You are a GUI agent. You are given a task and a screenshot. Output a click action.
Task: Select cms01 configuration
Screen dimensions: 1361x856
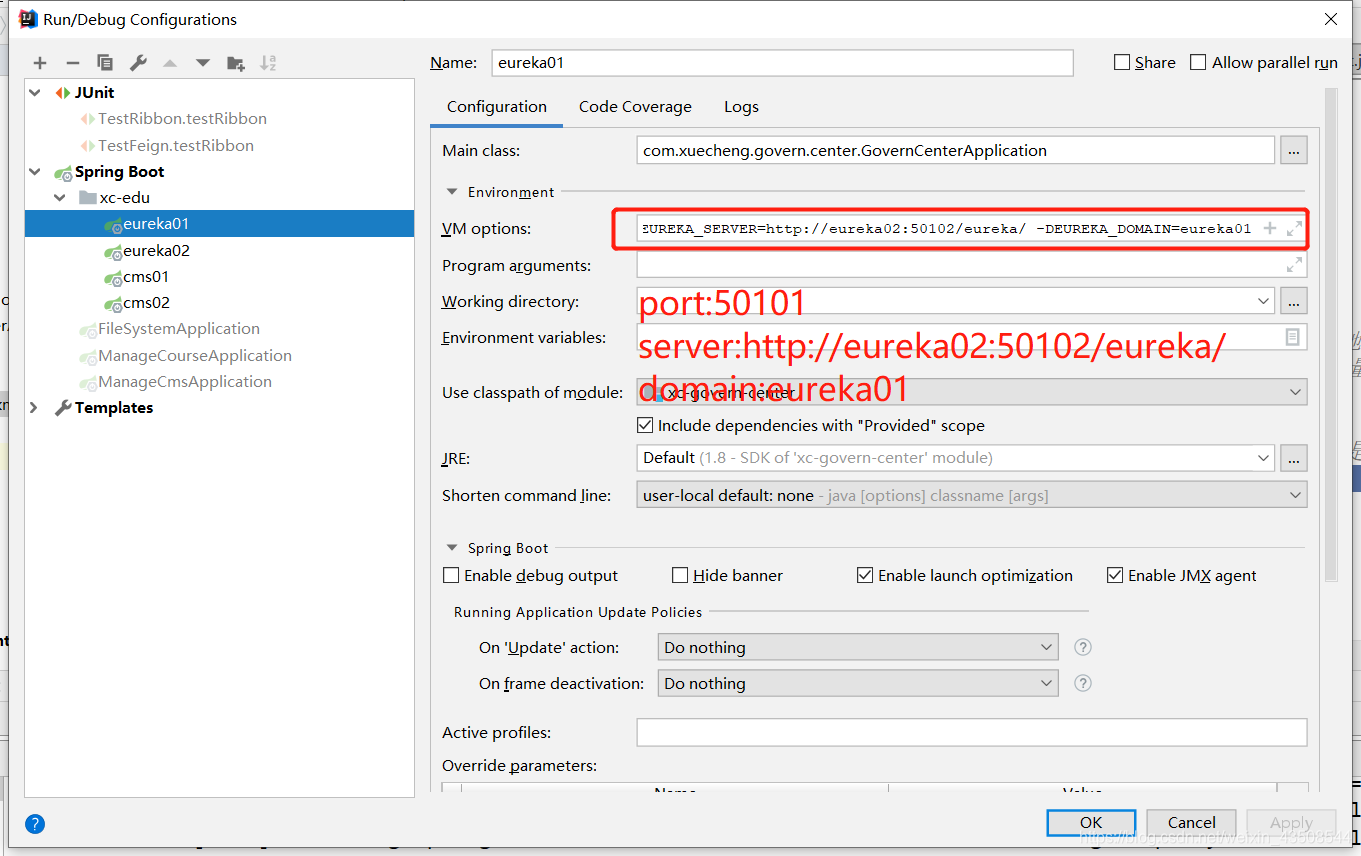146,276
